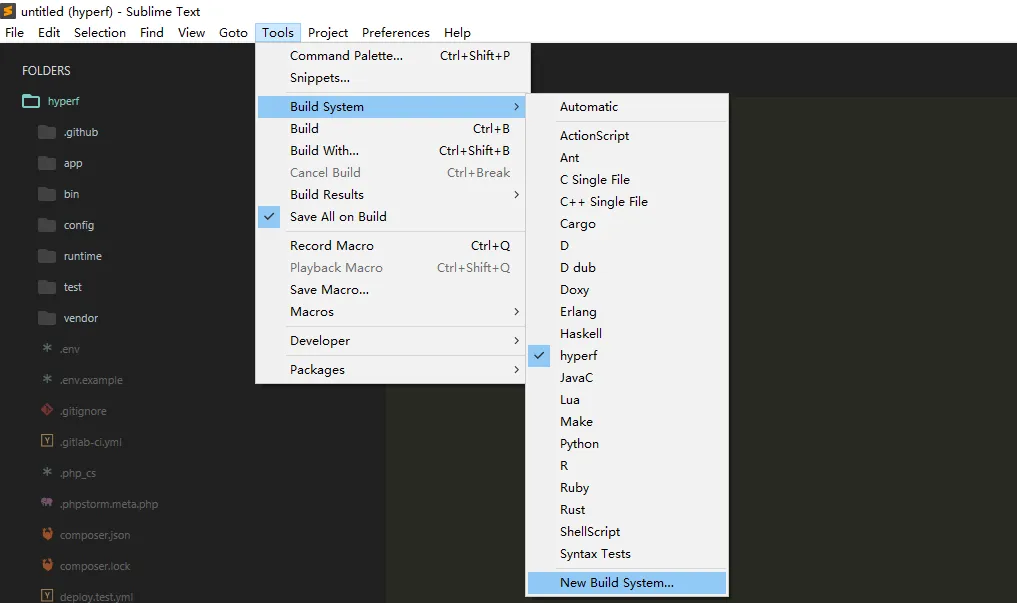Expand the Packages submenu

(x=391, y=370)
